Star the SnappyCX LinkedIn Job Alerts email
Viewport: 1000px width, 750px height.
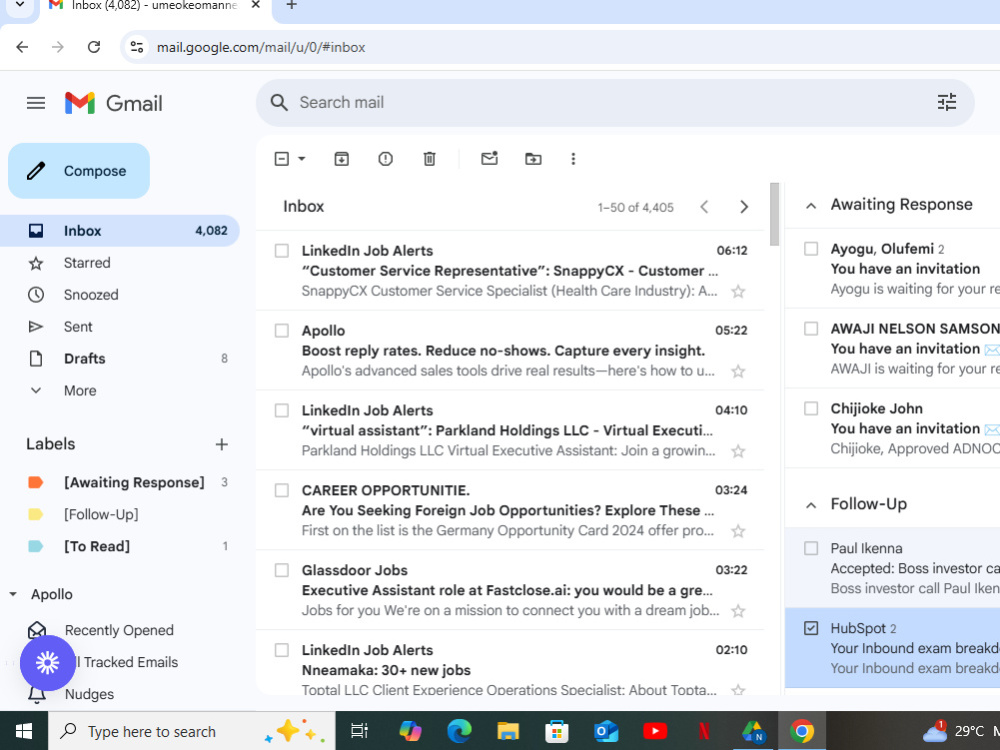pyautogui.click(x=738, y=291)
